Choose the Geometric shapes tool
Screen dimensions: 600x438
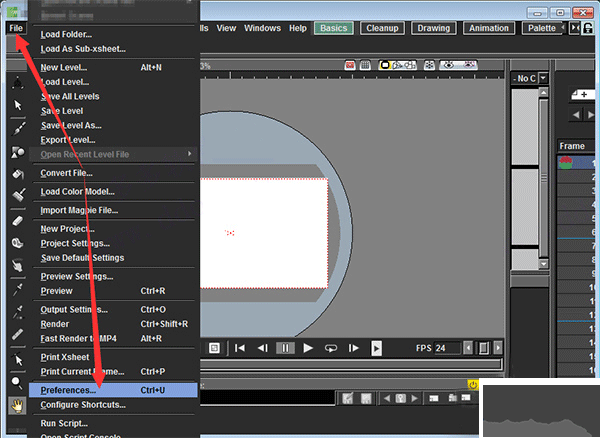(x=17, y=152)
